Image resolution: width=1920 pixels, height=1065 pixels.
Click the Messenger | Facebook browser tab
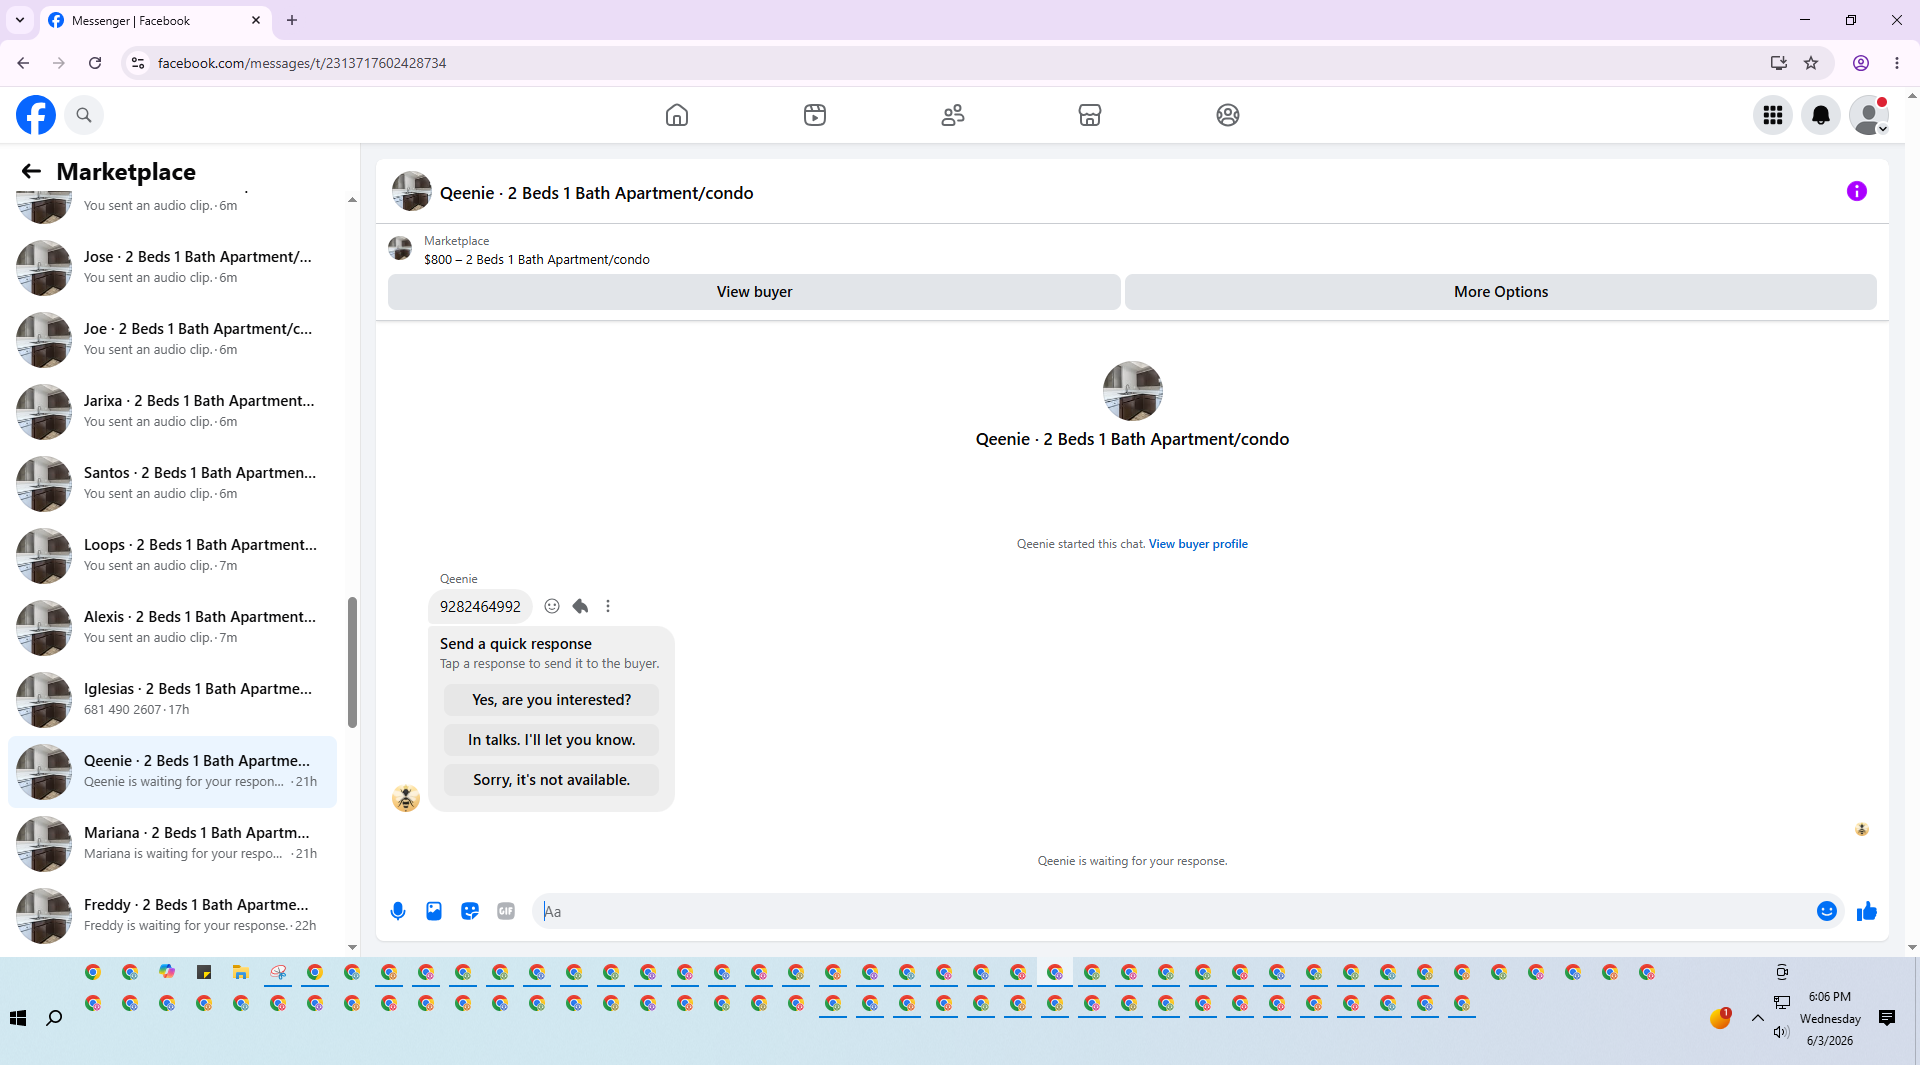coord(155,20)
